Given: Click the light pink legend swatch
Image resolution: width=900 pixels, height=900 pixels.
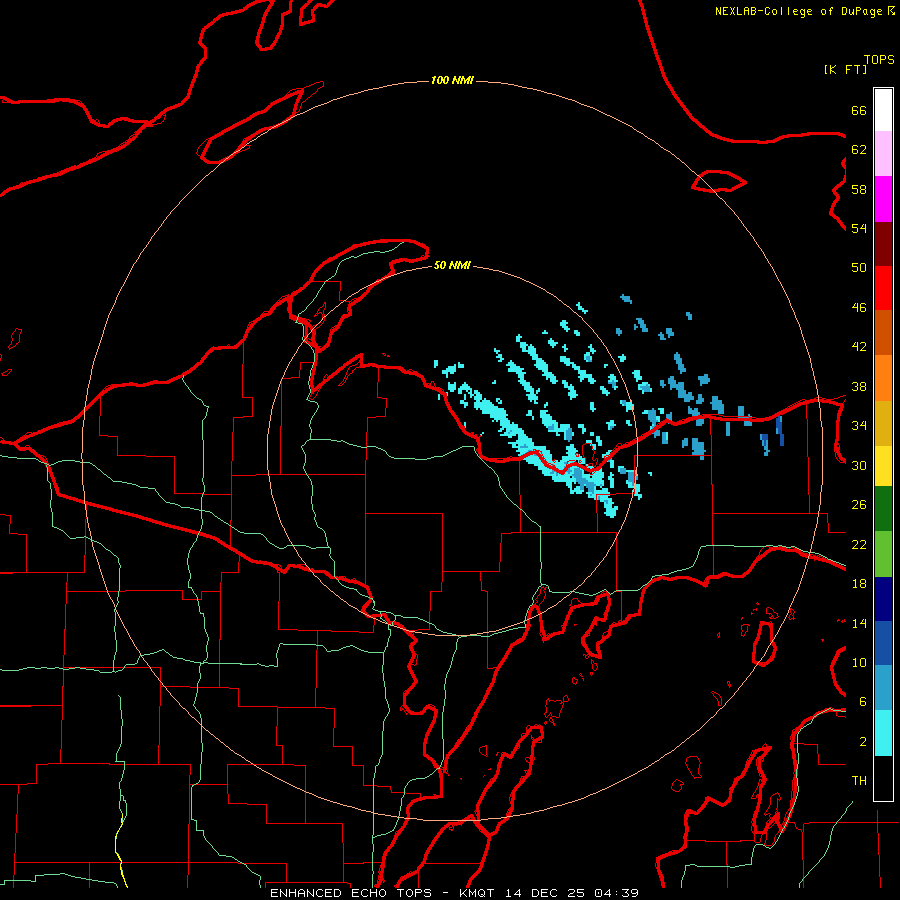Looking at the screenshot, I should point(883,153).
